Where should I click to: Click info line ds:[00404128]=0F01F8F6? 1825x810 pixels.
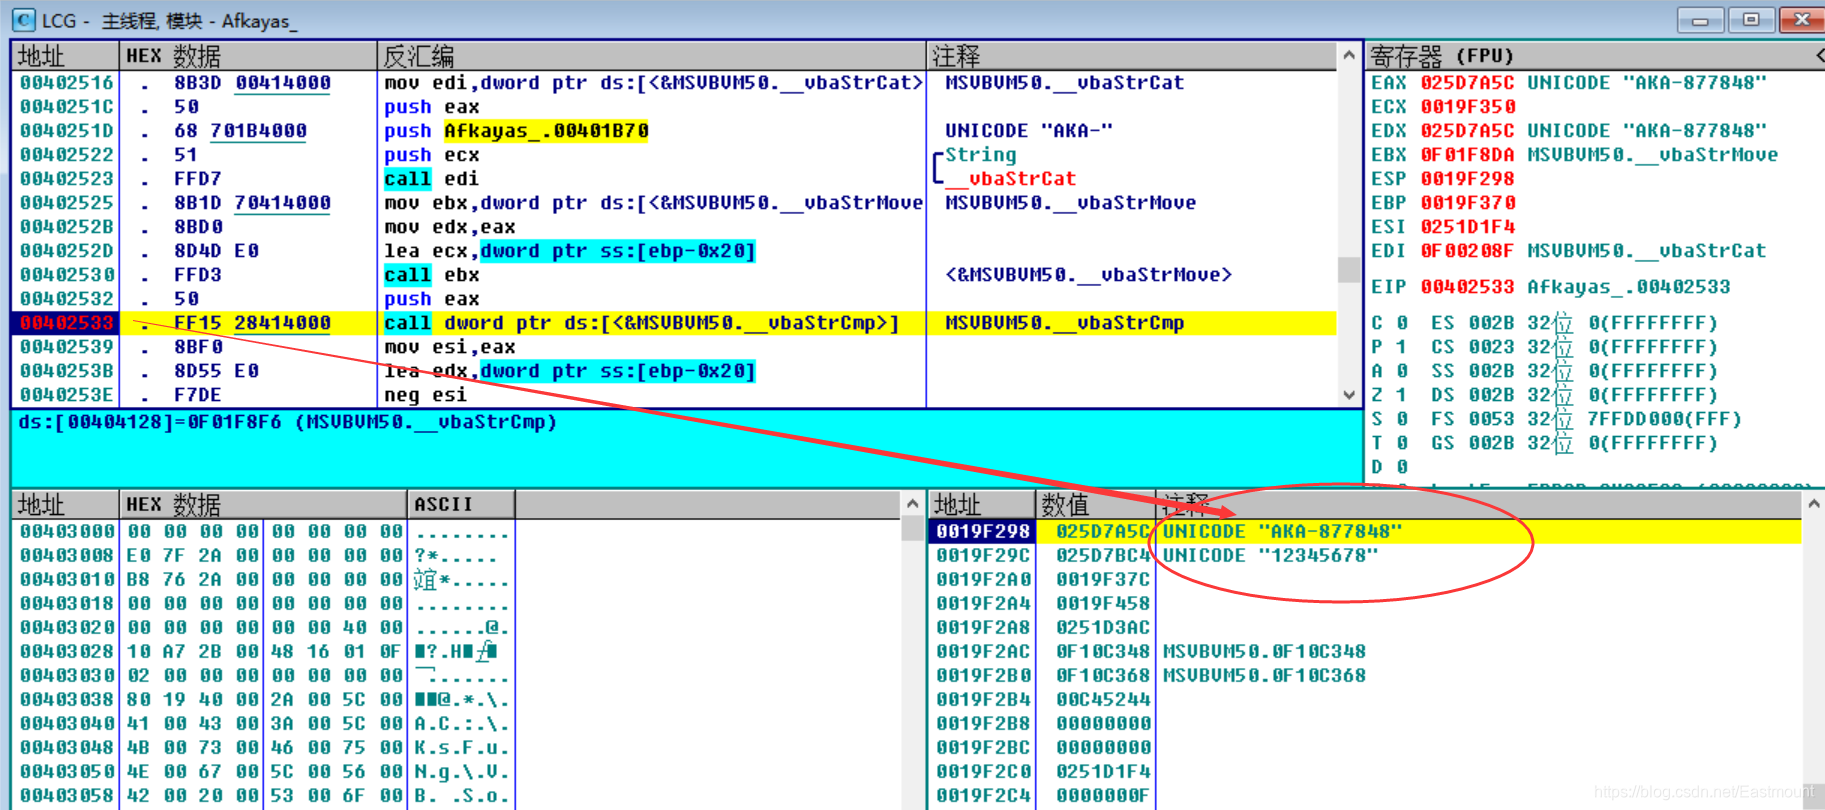[288, 422]
